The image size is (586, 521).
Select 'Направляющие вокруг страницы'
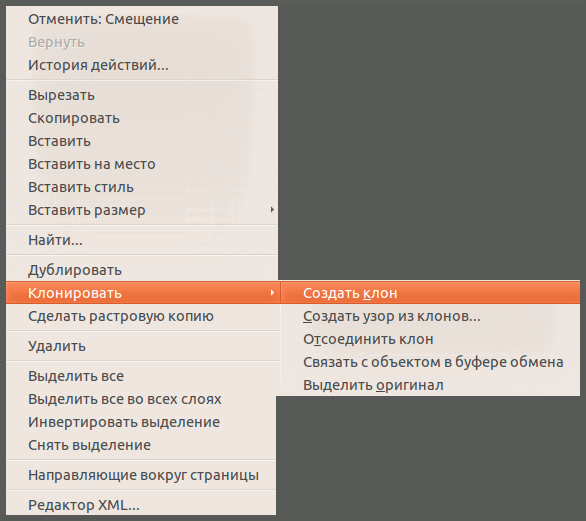142,475
